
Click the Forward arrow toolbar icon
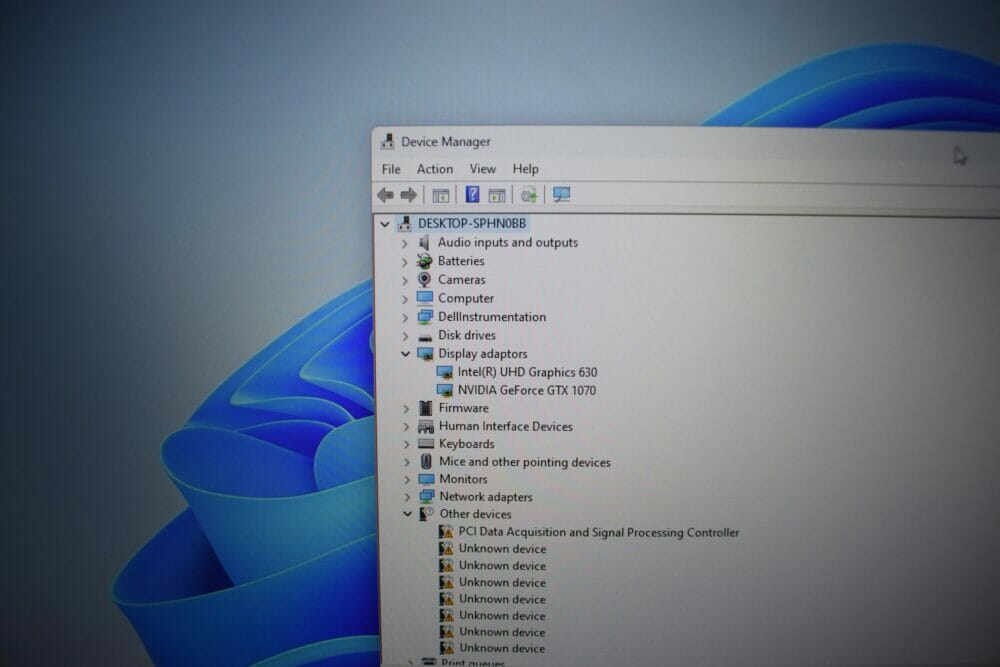(x=408, y=195)
